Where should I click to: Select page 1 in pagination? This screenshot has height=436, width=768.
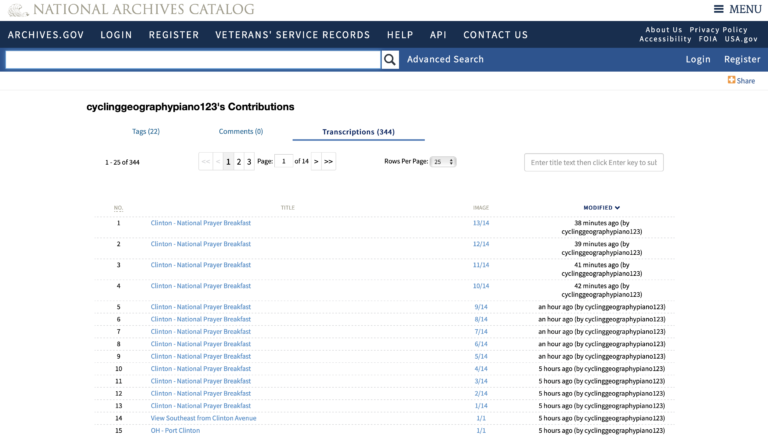coord(228,162)
